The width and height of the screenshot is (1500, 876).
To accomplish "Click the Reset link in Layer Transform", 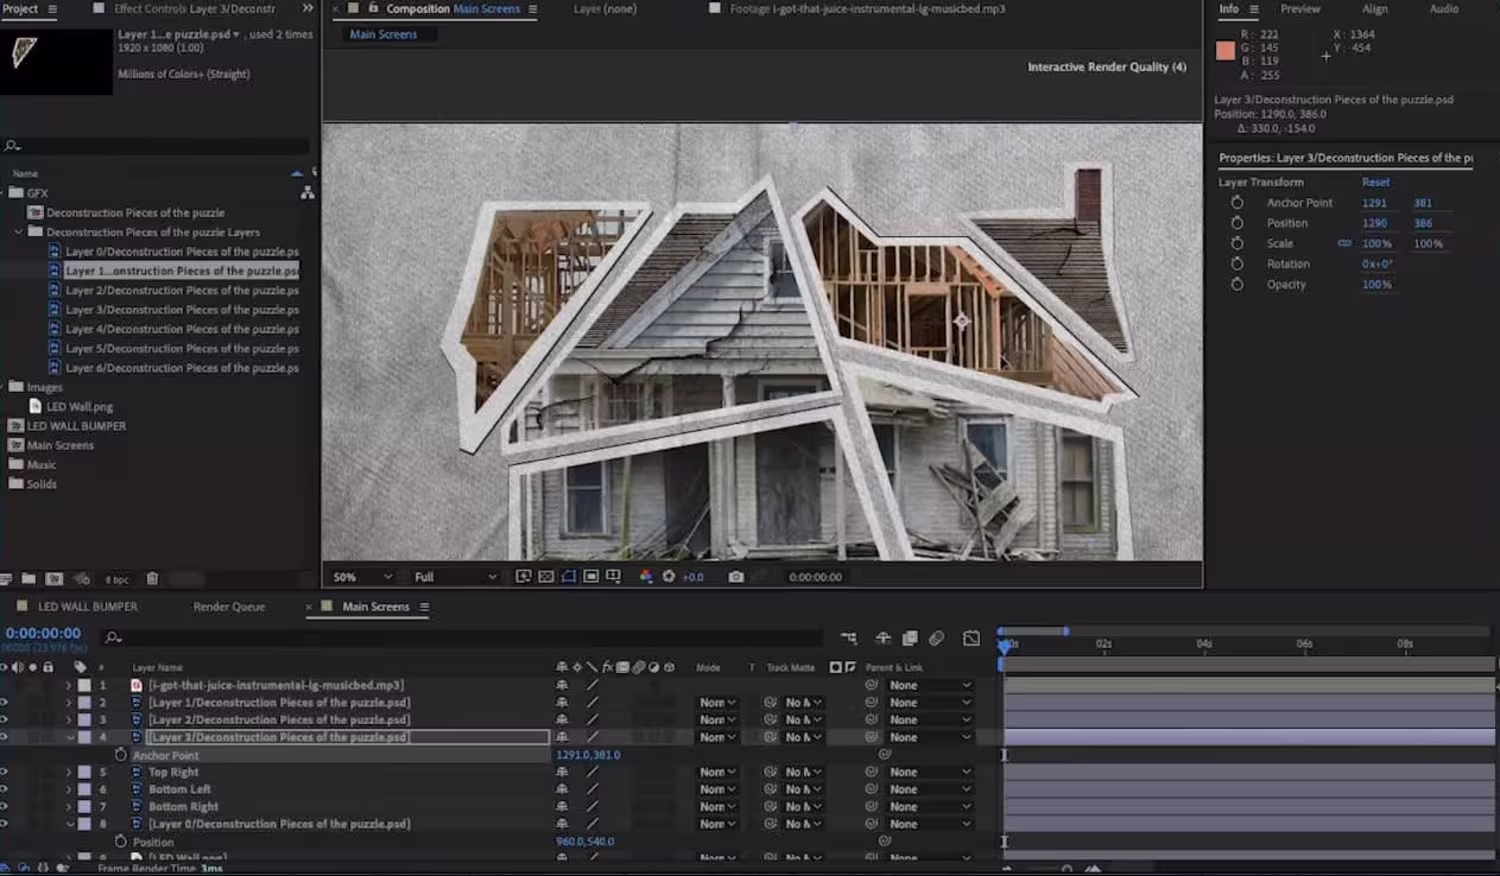I will pos(1375,182).
